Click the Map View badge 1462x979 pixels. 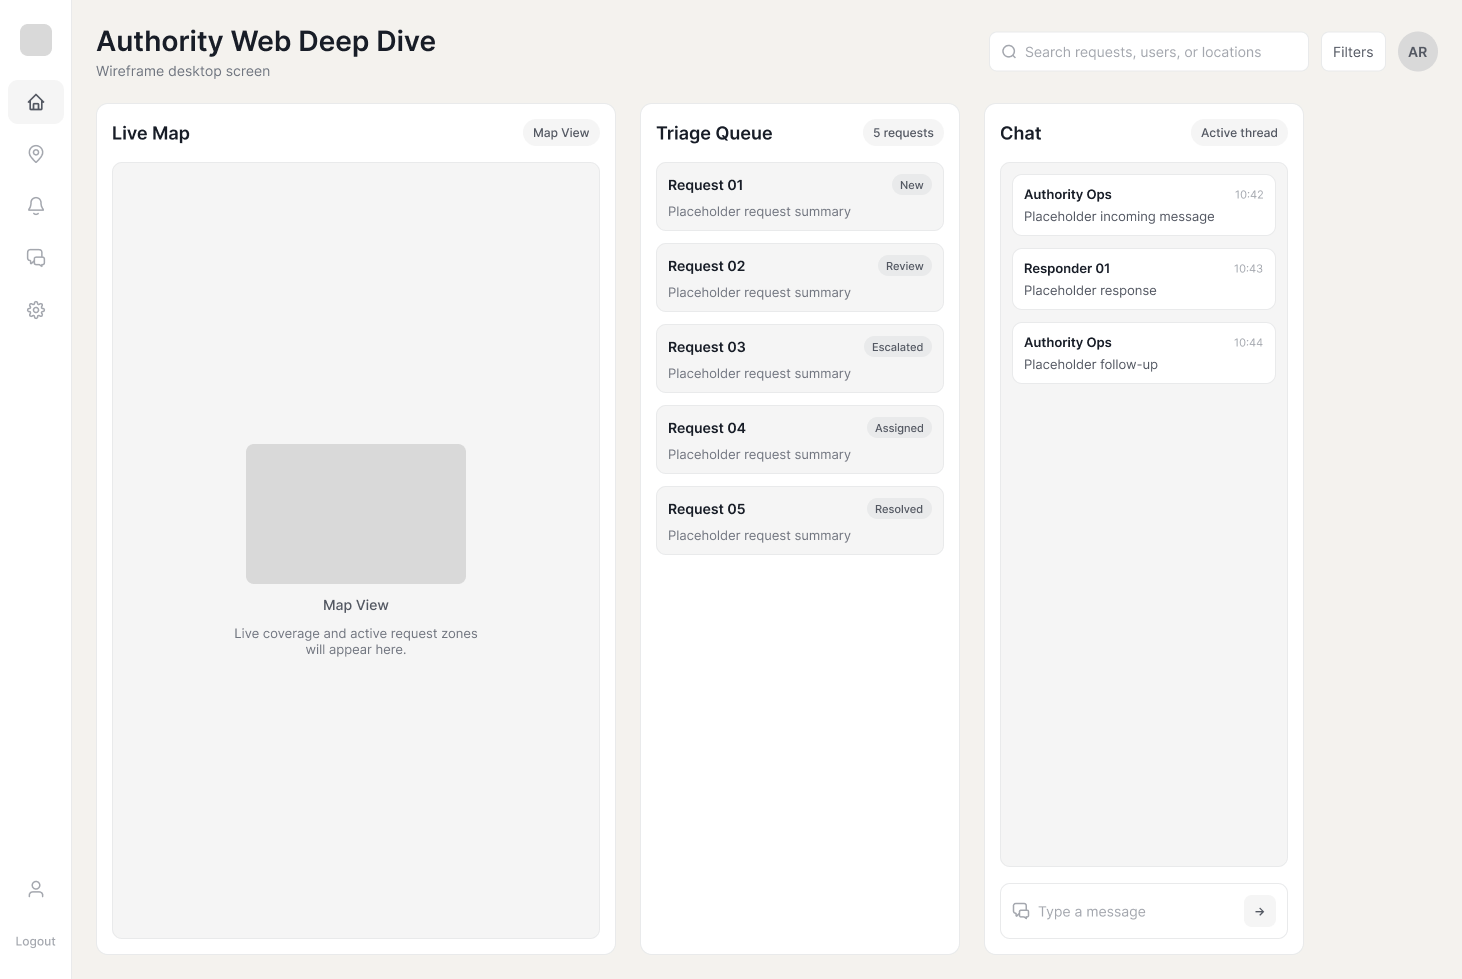(561, 133)
